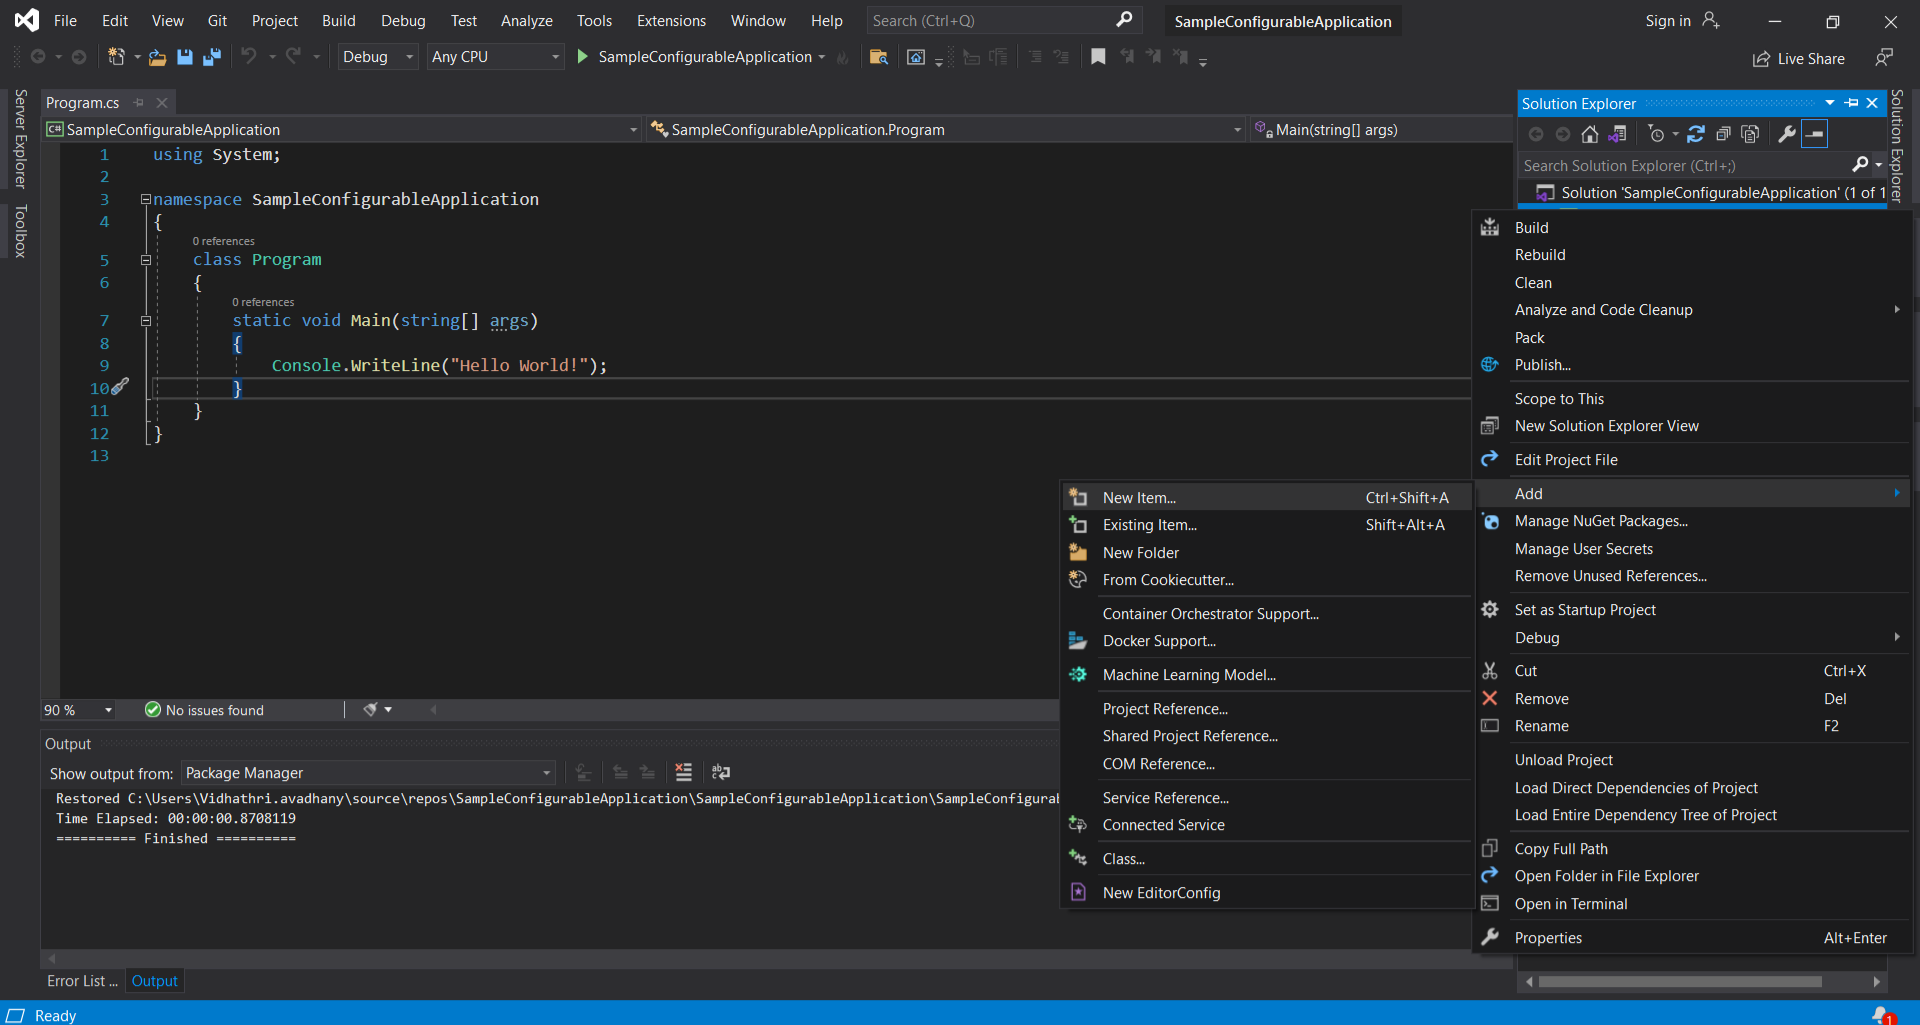Collapse All items in Solution Explorer
This screenshot has width=1920, height=1025.
pos(1724,134)
